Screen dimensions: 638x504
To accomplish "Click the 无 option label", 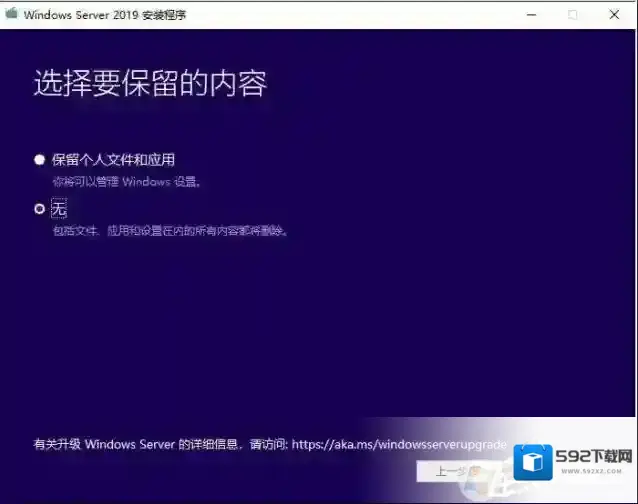I will tap(59, 209).
